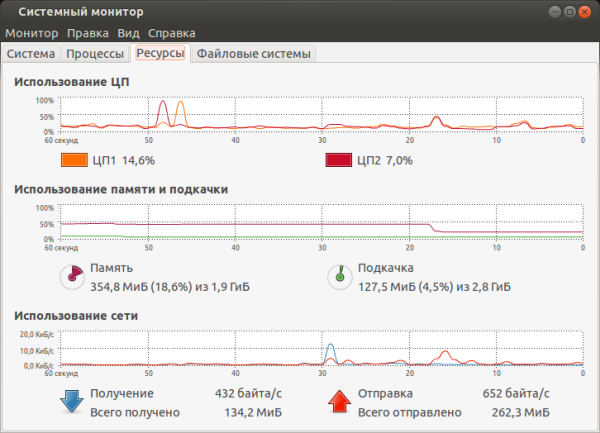Select the Ресурсы tab
600x433 pixels.
click(x=160, y=53)
